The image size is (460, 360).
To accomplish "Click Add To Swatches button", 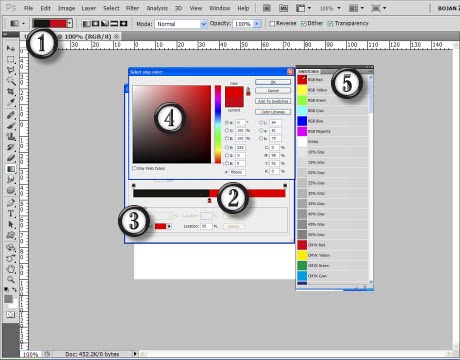I will 273,101.
